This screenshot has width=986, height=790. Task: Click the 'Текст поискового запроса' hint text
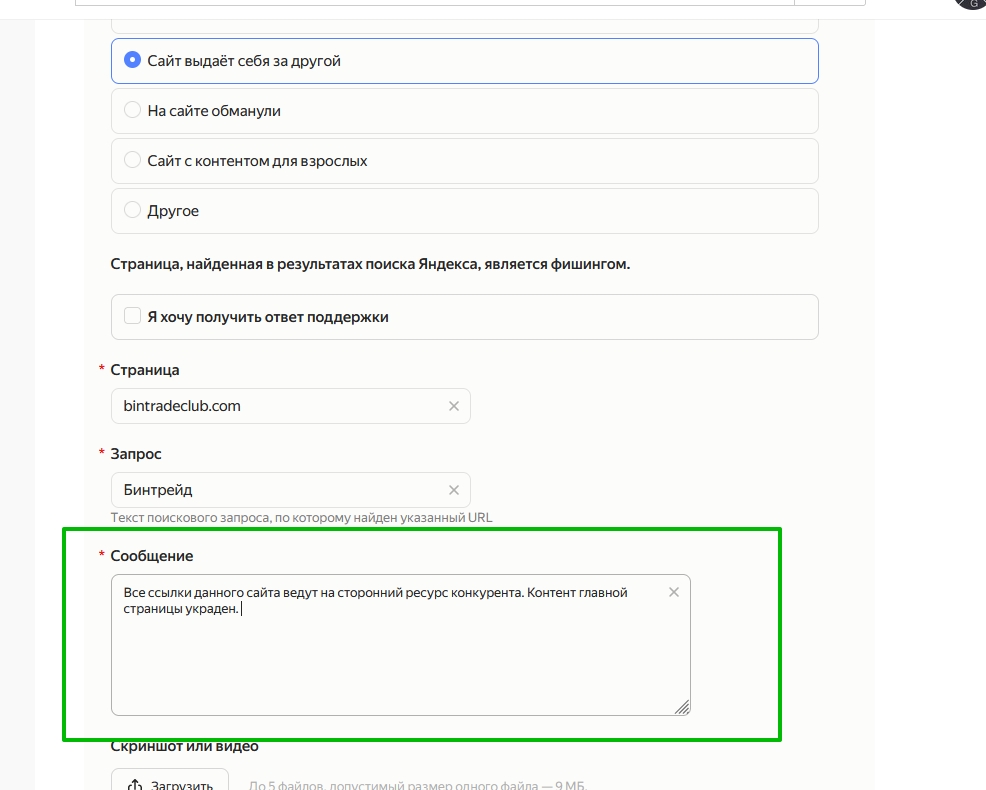(x=301, y=518)
